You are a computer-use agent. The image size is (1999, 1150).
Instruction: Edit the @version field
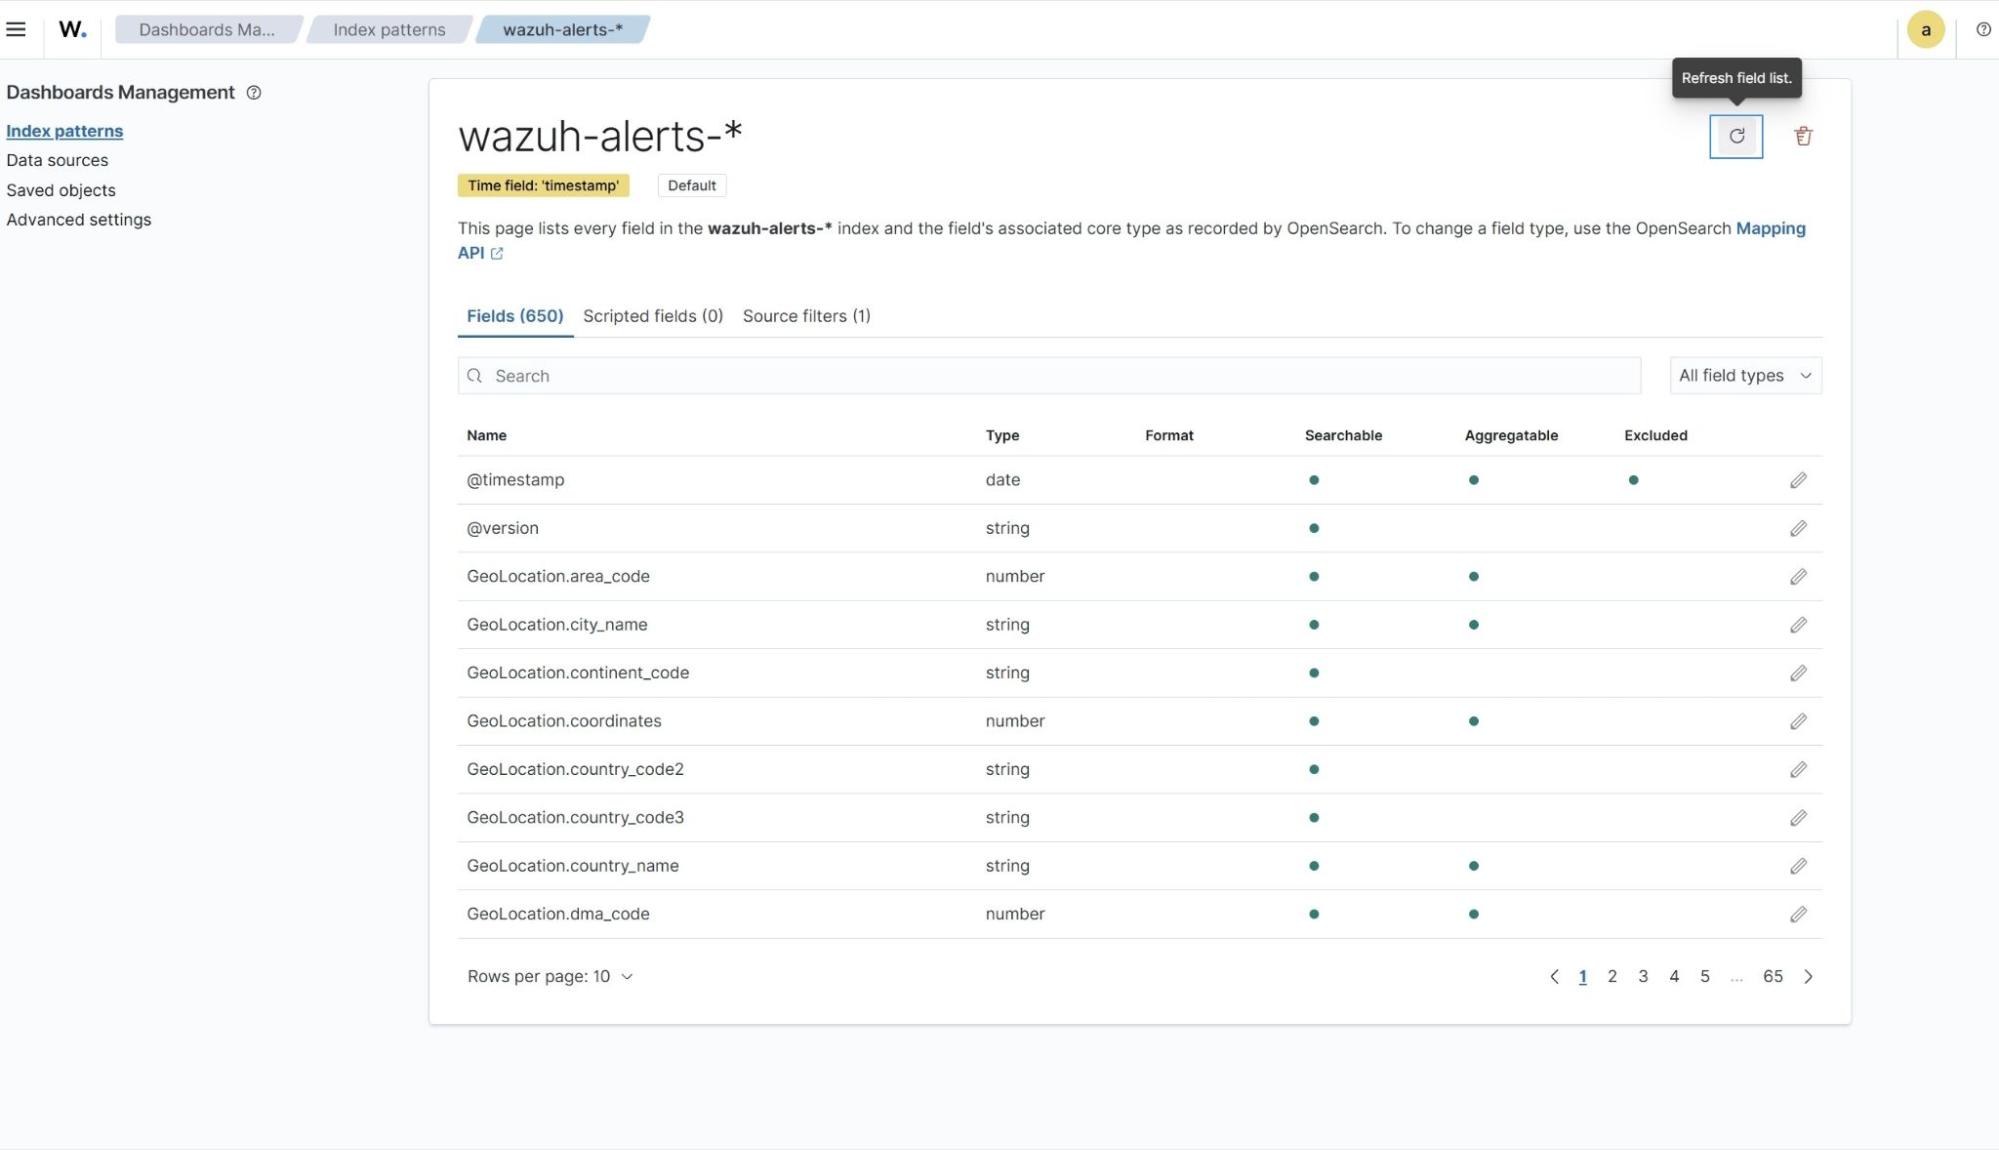[x=1798, y=528]
